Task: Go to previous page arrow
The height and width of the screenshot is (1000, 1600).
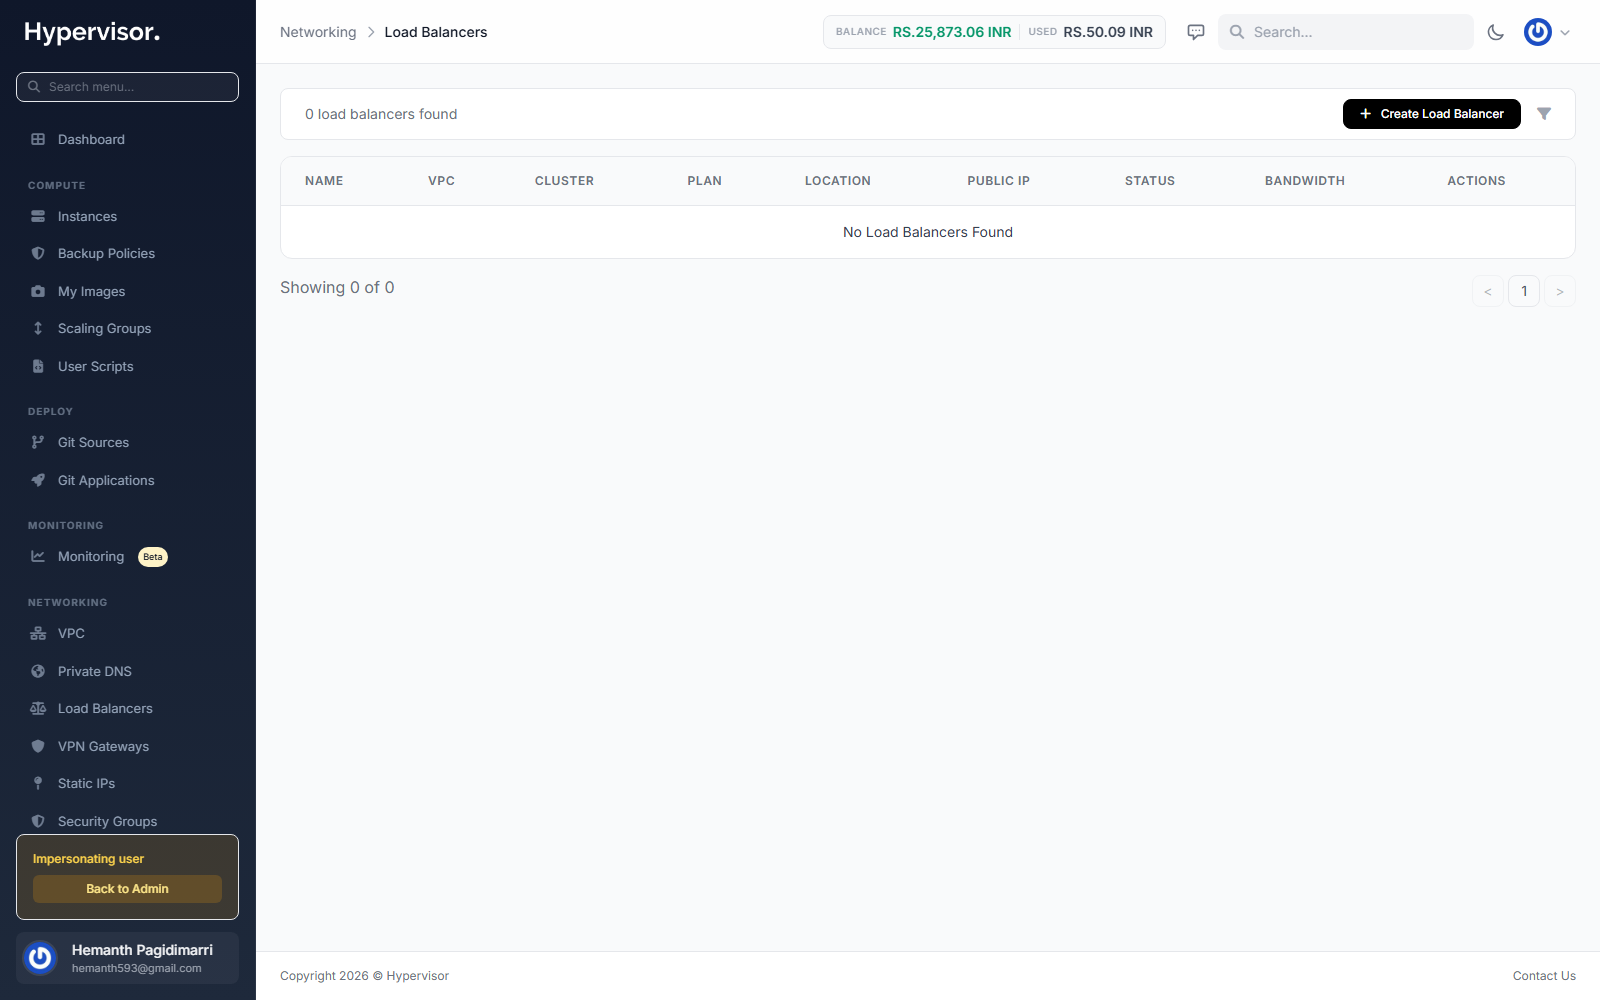Action: pos(1488,291)
